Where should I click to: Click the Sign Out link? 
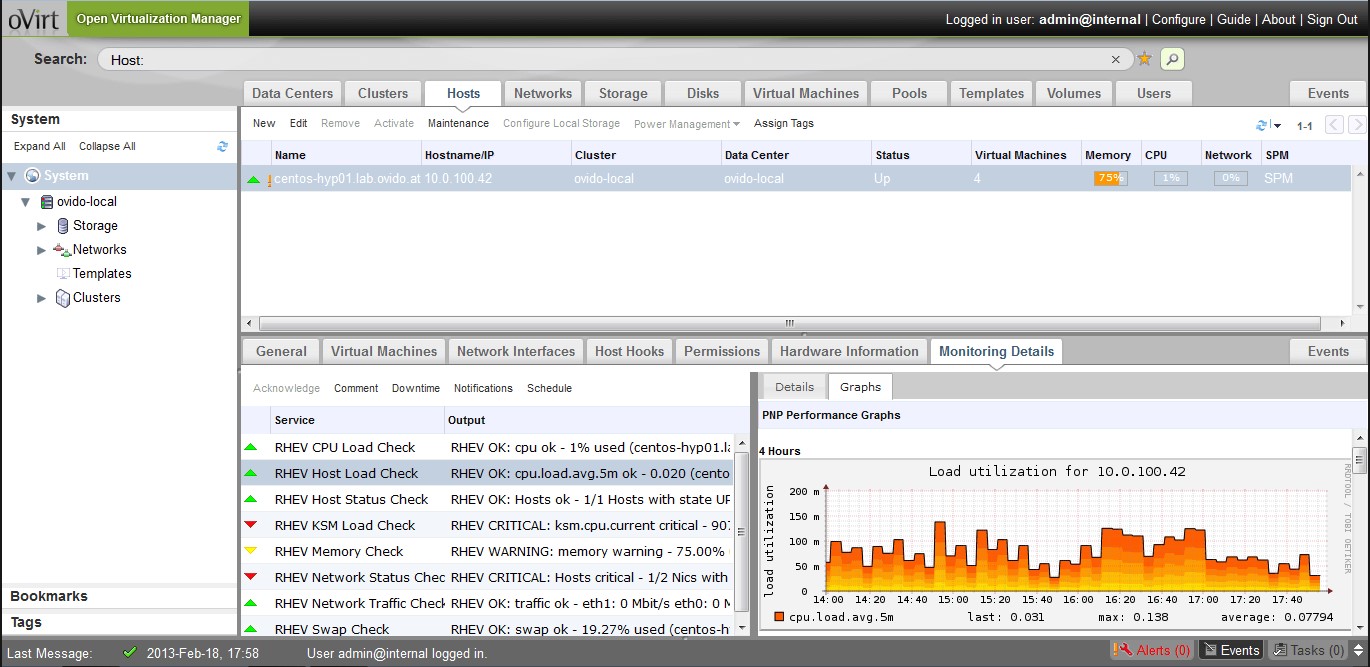(1332, 19)
